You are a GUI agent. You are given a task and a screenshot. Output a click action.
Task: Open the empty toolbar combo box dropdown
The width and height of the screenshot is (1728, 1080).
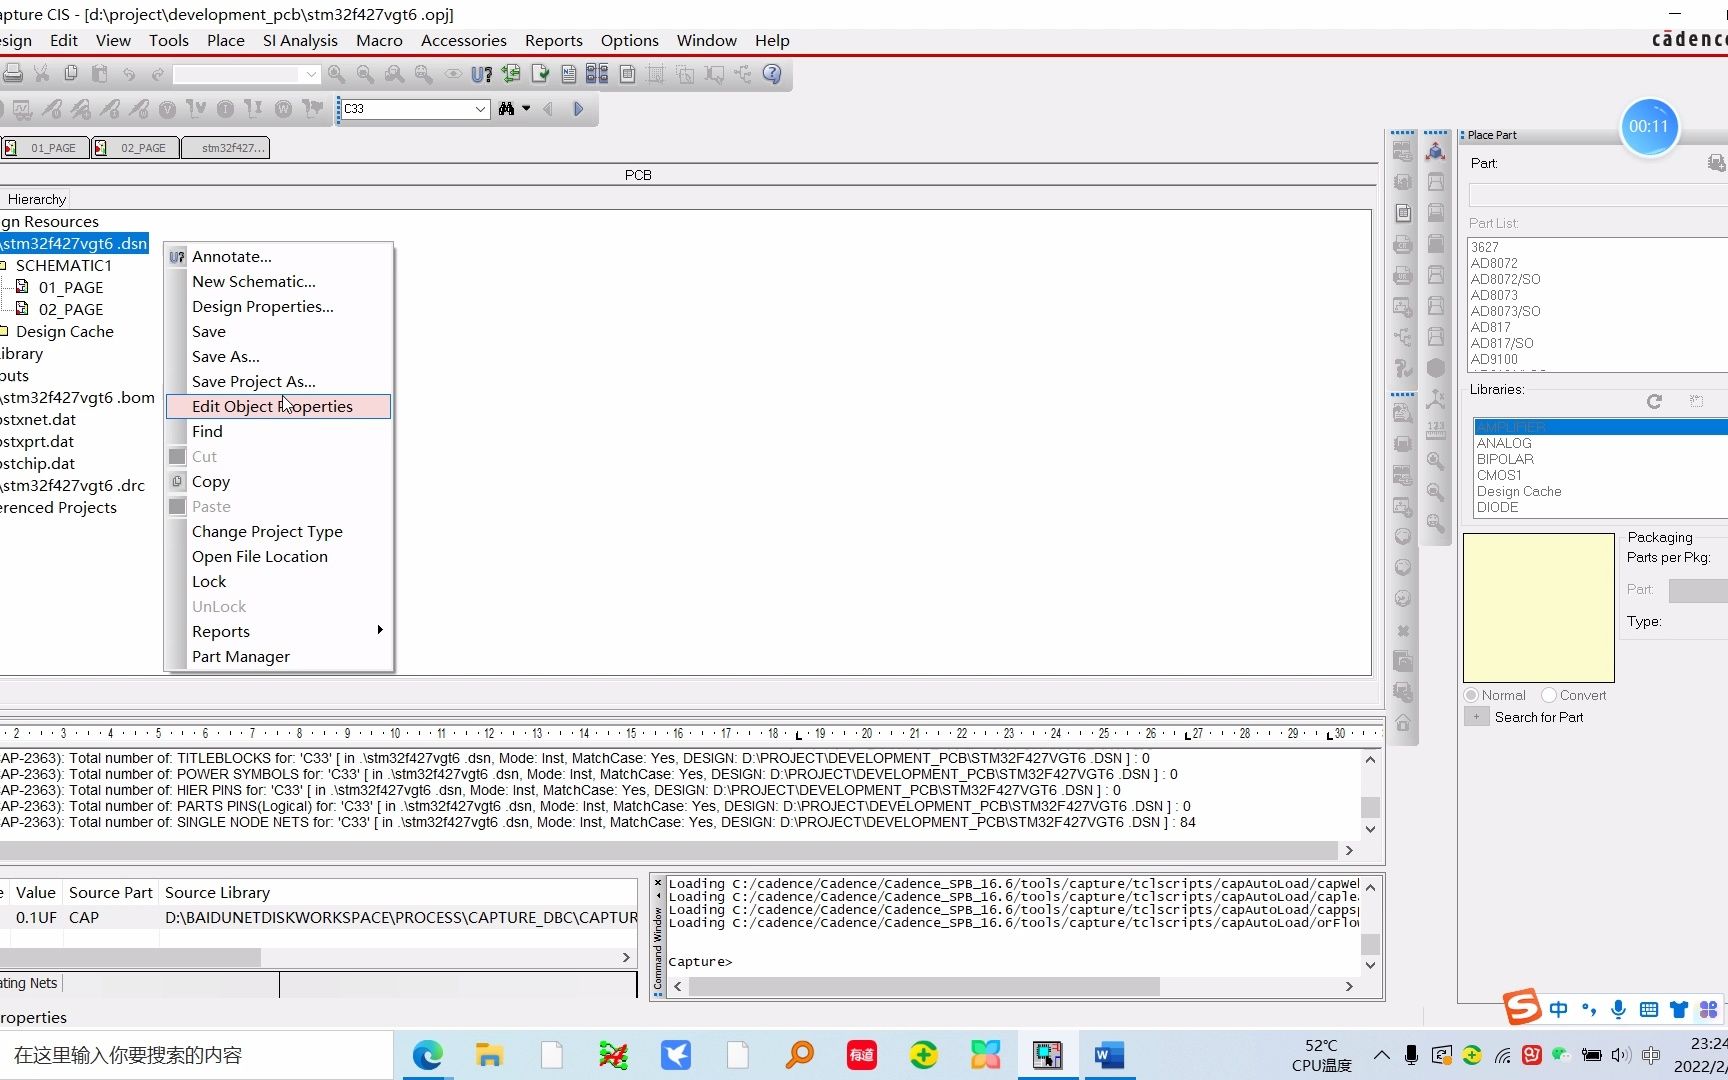[x=311, y=74]
